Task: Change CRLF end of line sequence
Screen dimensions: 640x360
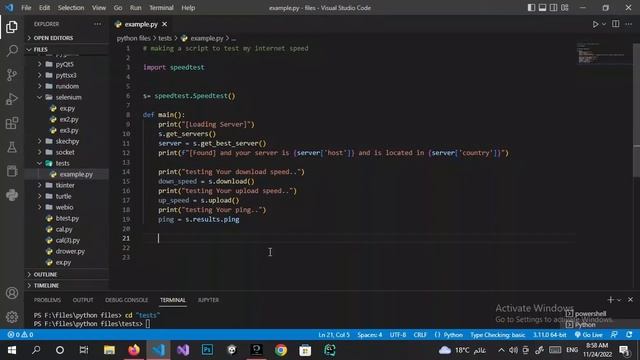Action: (x=420, y=335)
